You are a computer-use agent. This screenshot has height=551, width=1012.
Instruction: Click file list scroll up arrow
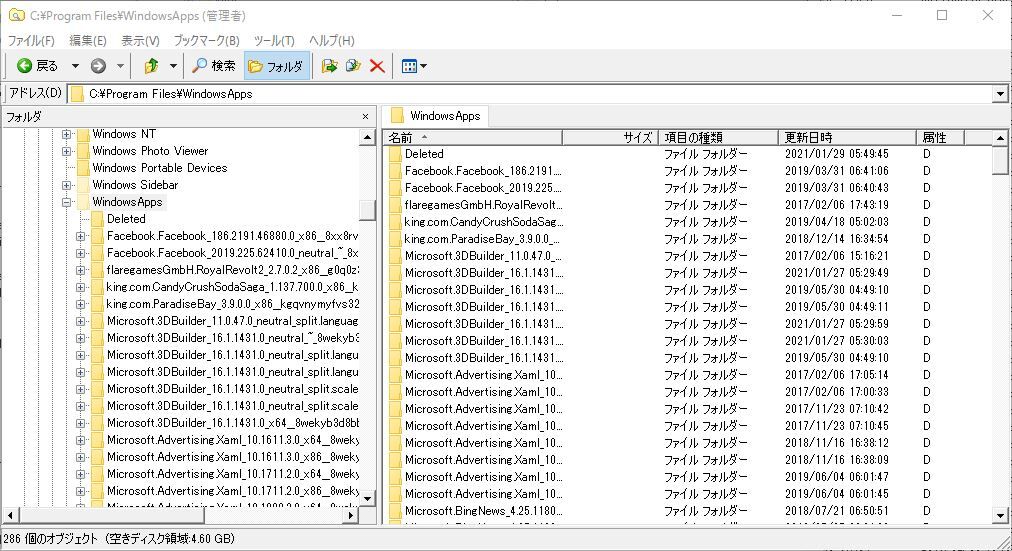pos(1000,137)
